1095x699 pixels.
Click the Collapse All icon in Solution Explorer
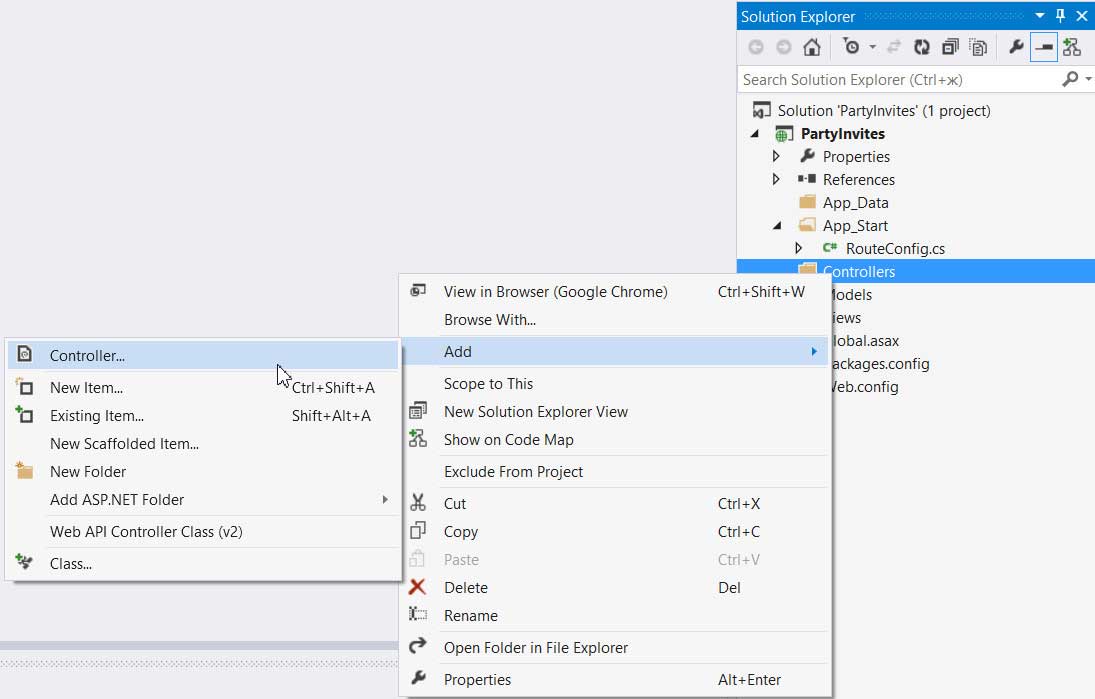950,47
